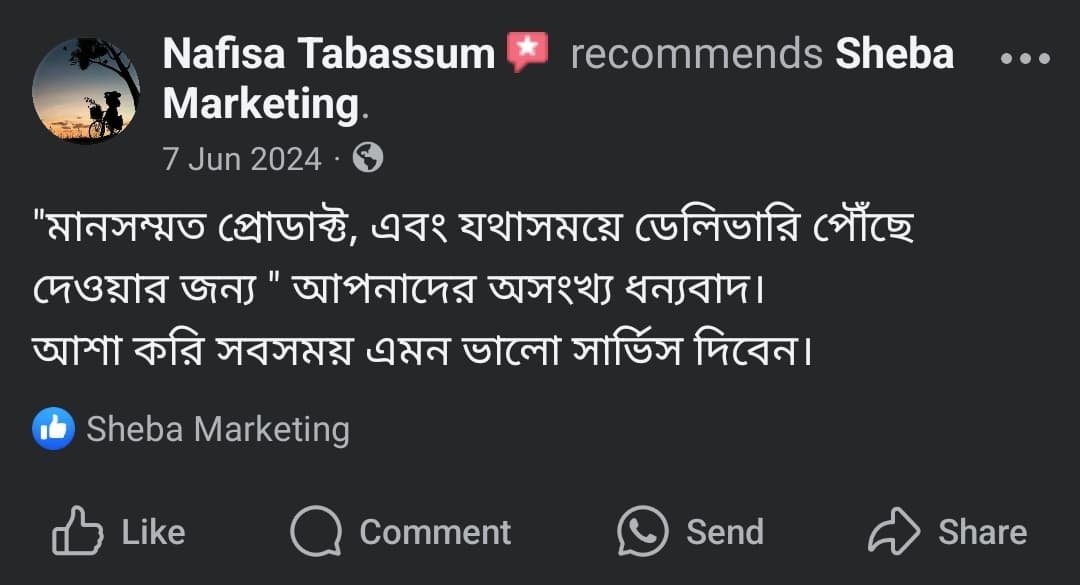Click the outlined thumbs-up Like icon

tap(78, 531)
